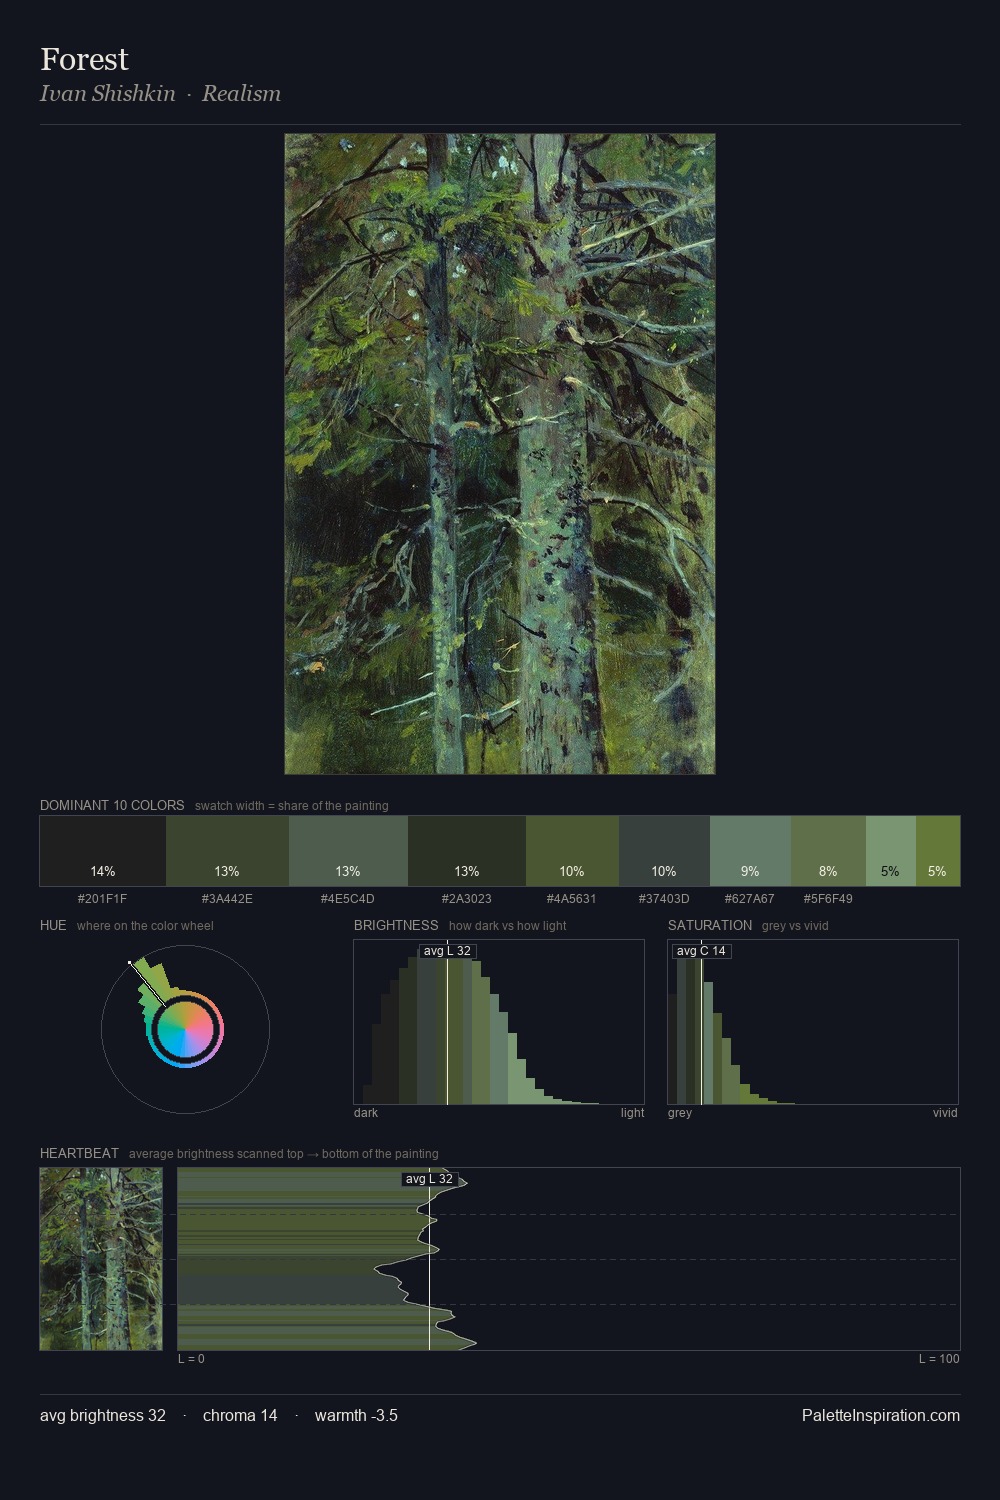1000x1500 pixels.
Task: Click the '9%' swatch percentage
Action: 750,871
